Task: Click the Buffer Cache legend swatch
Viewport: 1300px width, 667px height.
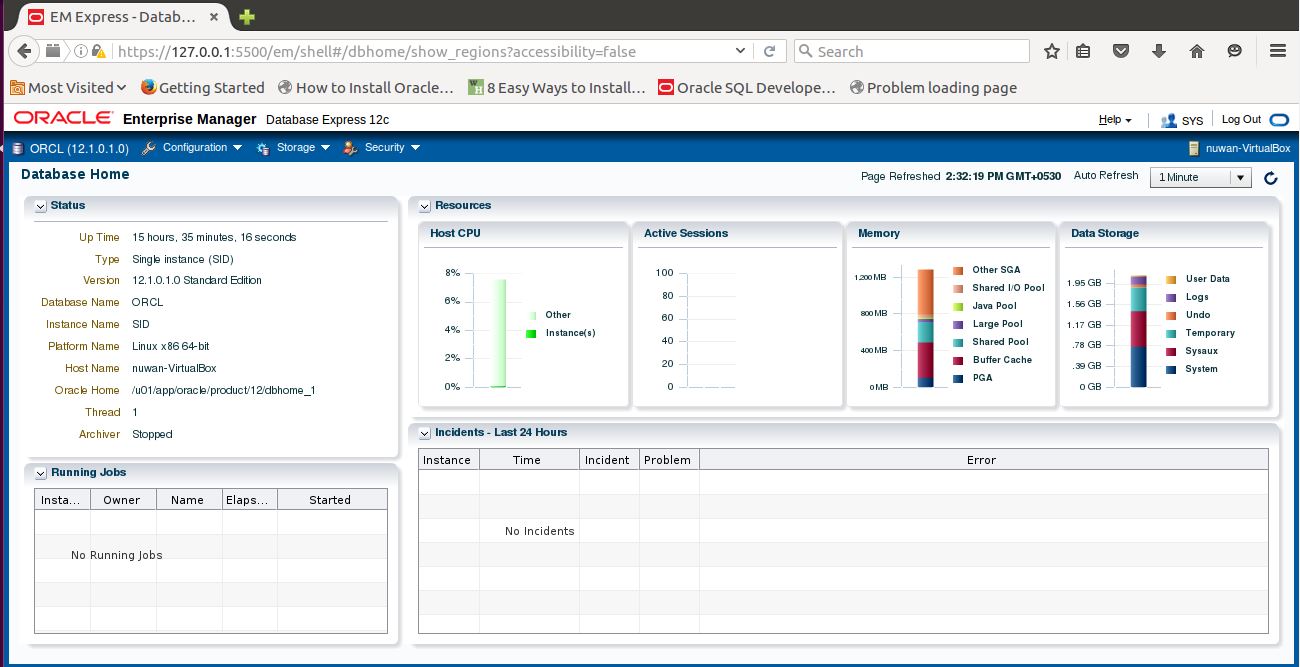Action: [x=958, y=360]
